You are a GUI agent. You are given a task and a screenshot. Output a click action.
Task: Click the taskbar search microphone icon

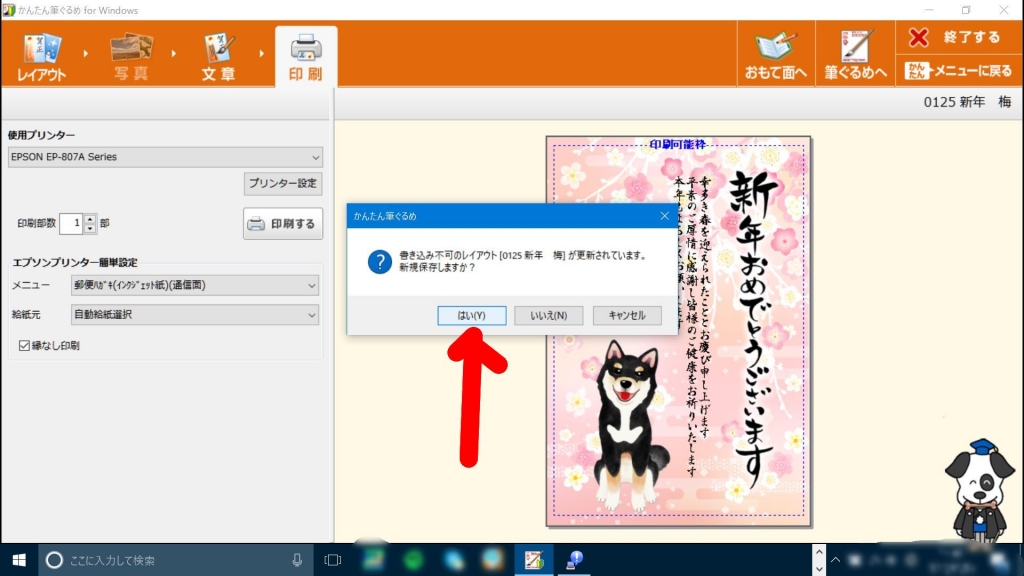coord(297,560)
